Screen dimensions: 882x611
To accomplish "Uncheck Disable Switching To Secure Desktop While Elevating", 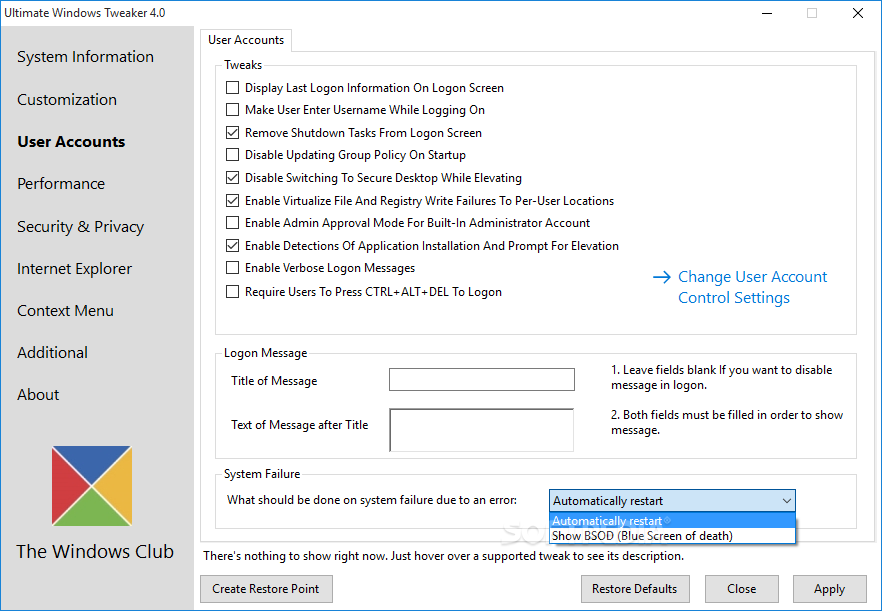I will click(232, 178).
